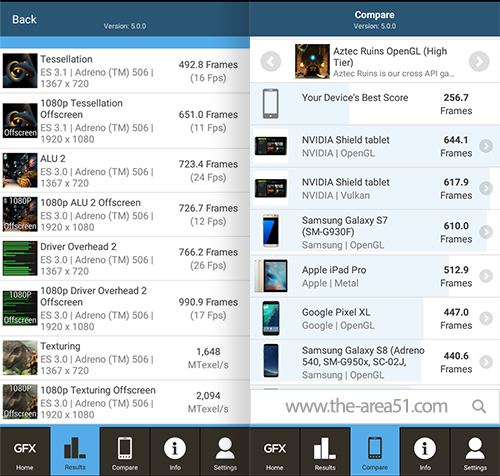Click NVIDIA Shield tablet OpenGL device image
The height and width of the screenshot is (476, 500).
coord(271,146)
